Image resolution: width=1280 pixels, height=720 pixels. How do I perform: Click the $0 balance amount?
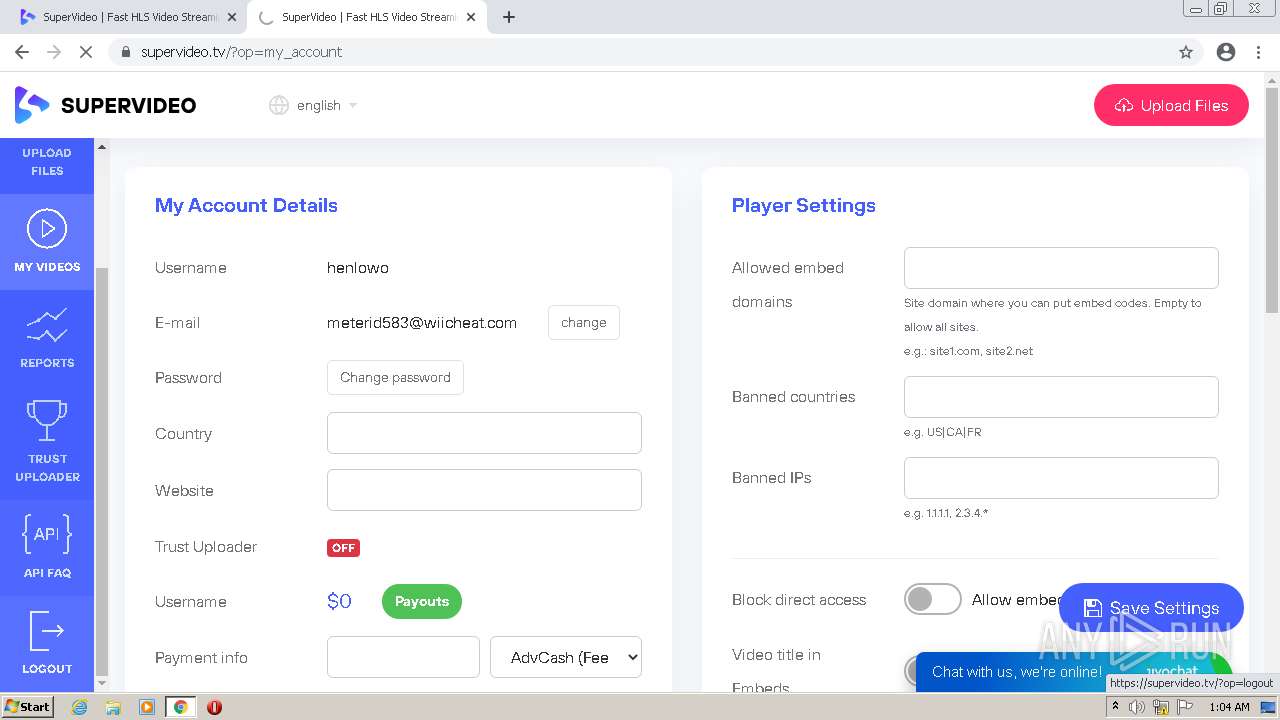[340, 601]
